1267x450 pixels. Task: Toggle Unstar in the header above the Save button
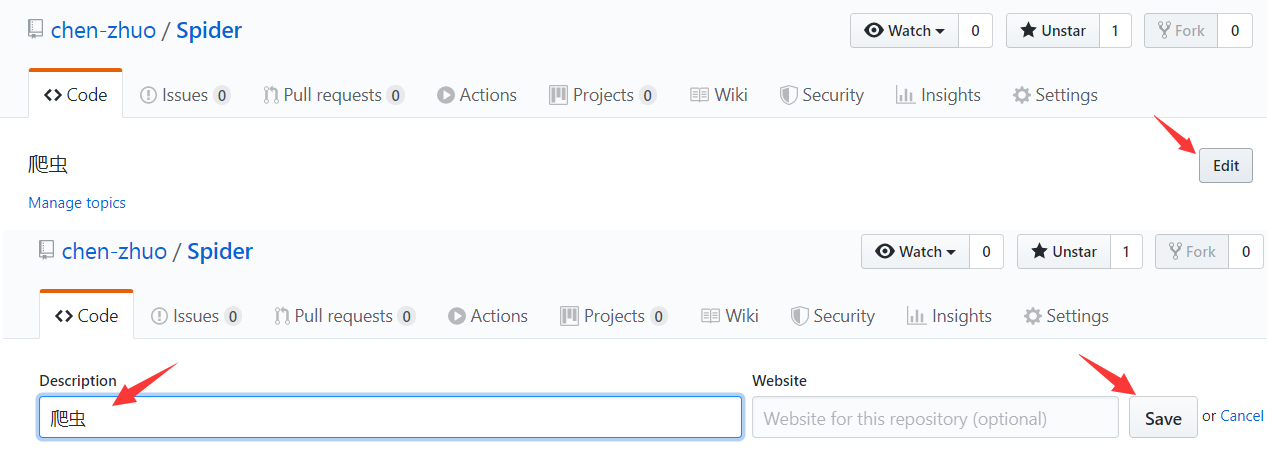[x=1064, y=252]
